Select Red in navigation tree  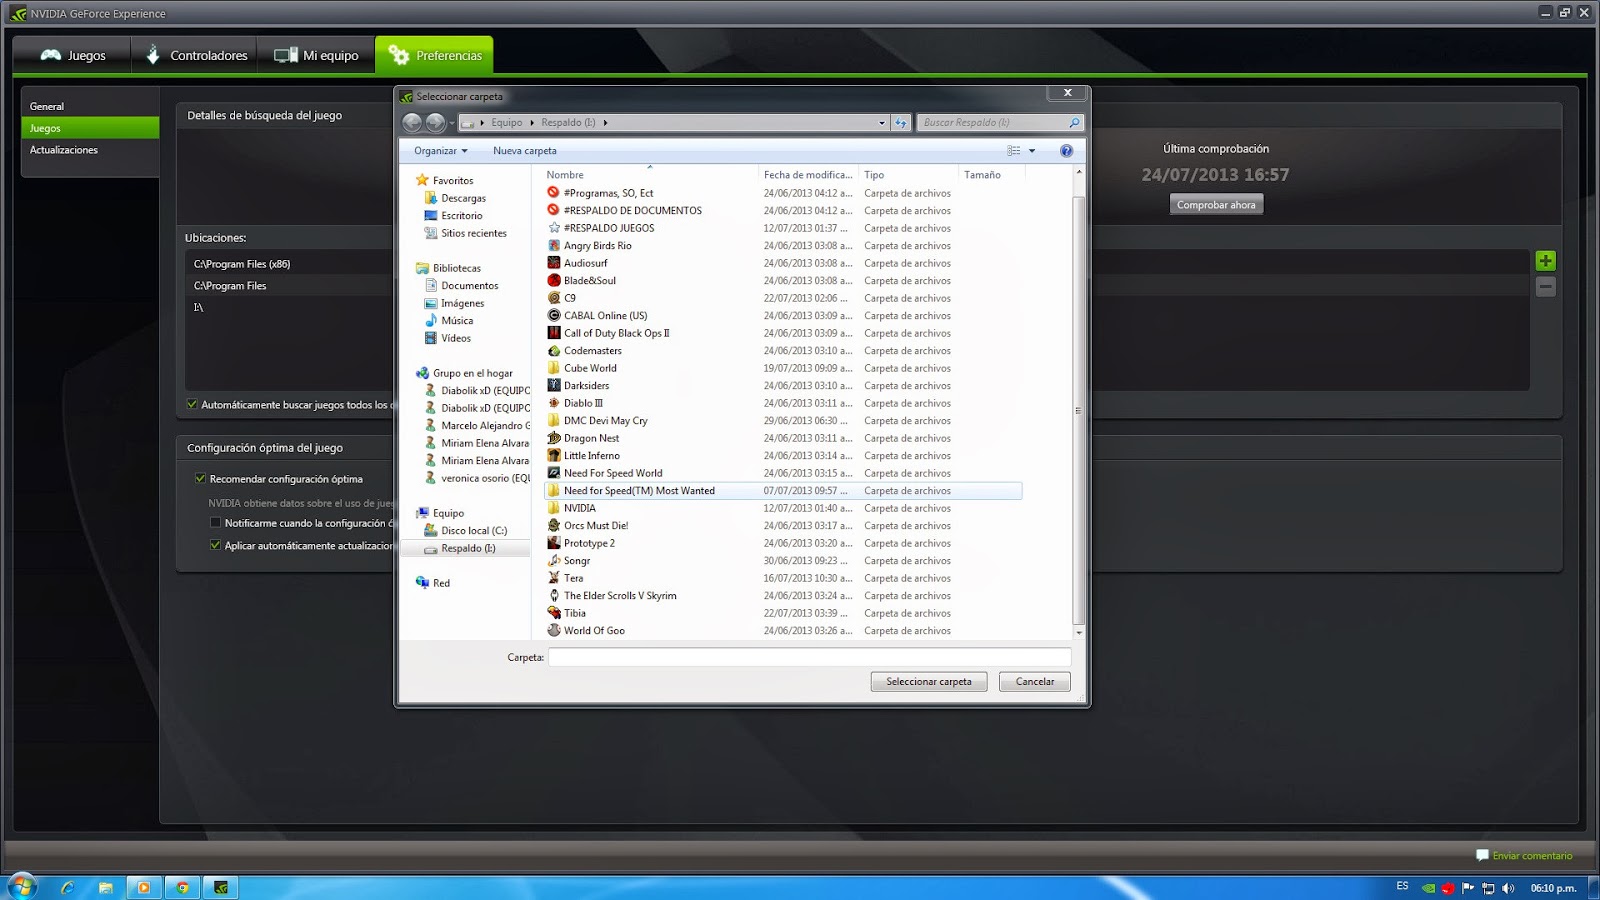[x=433, y=583]
